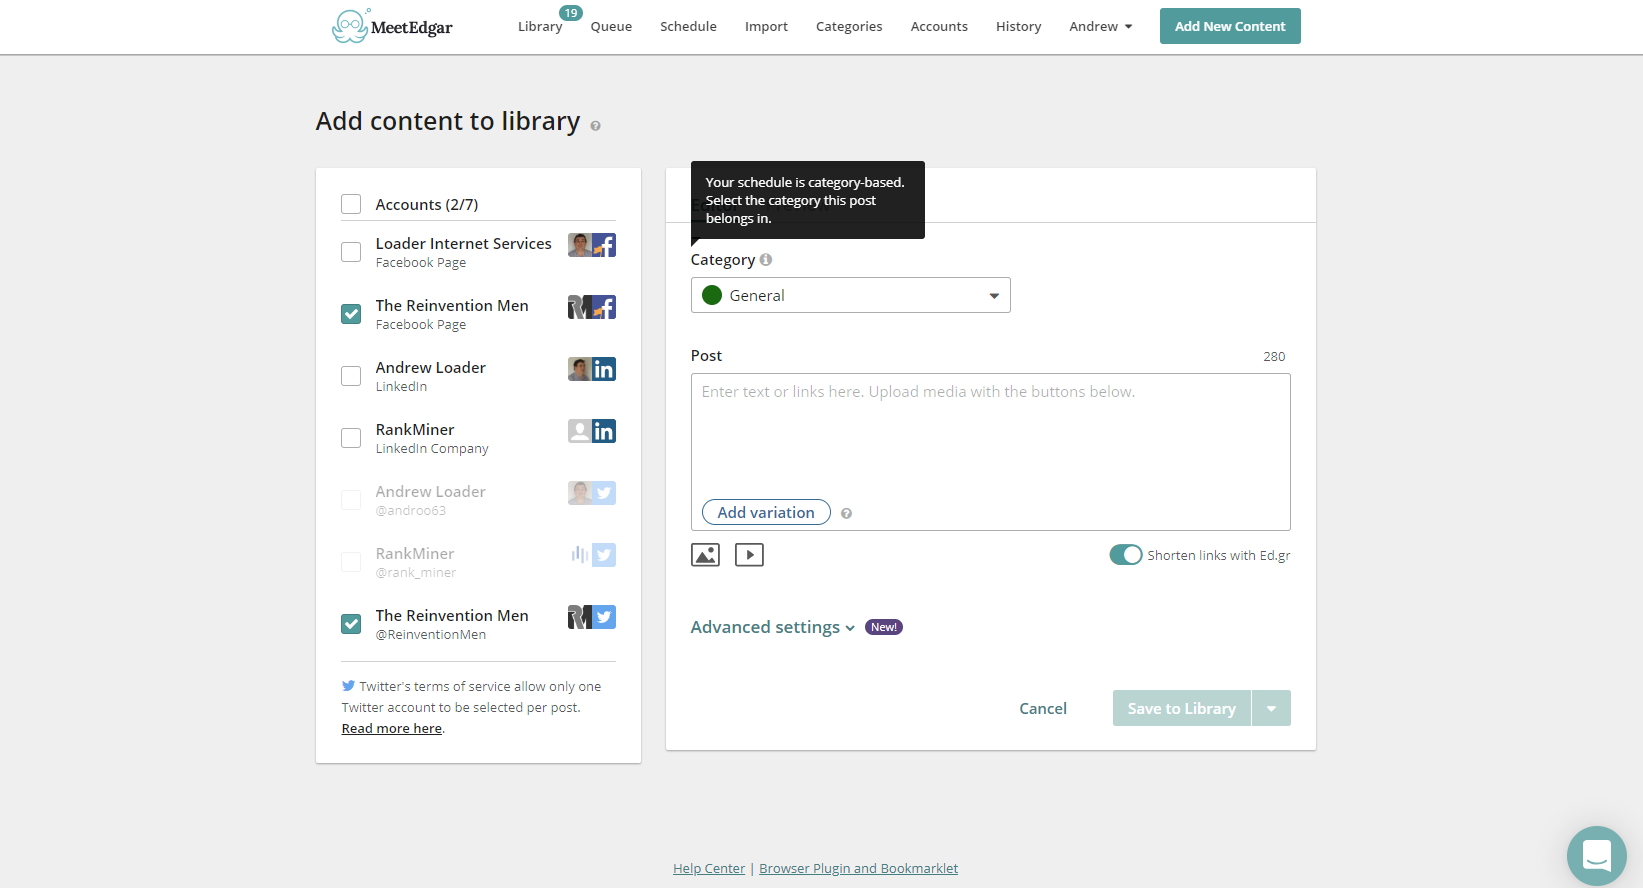Click the green General category color dot
Viewport: 1643px width, 888px height.
pos(712,295)
